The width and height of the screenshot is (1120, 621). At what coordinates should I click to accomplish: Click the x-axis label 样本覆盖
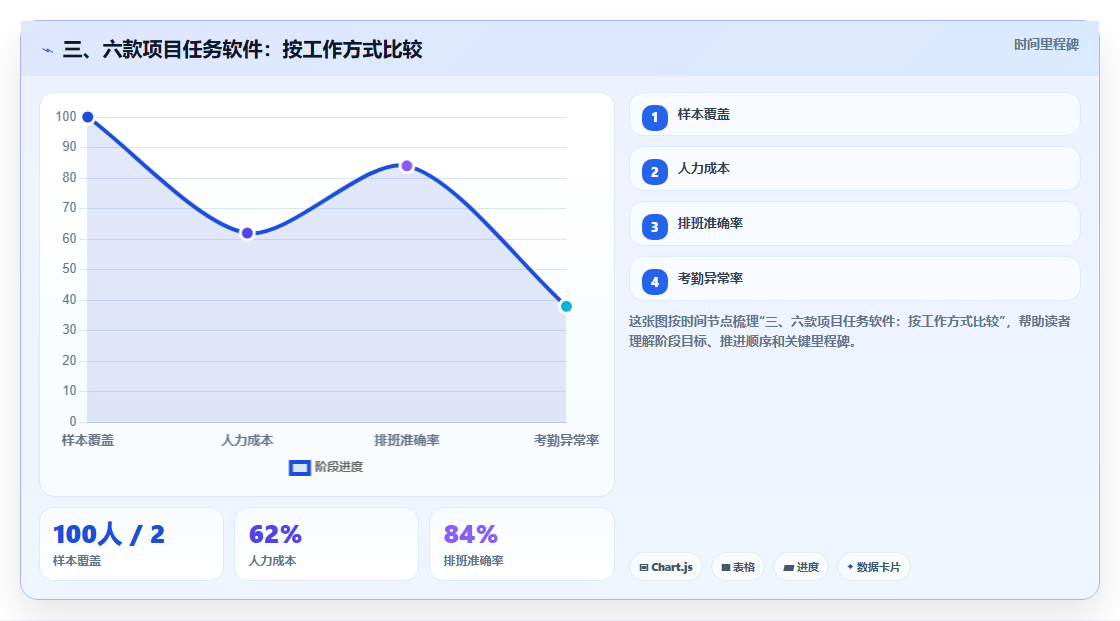[88, 440]
